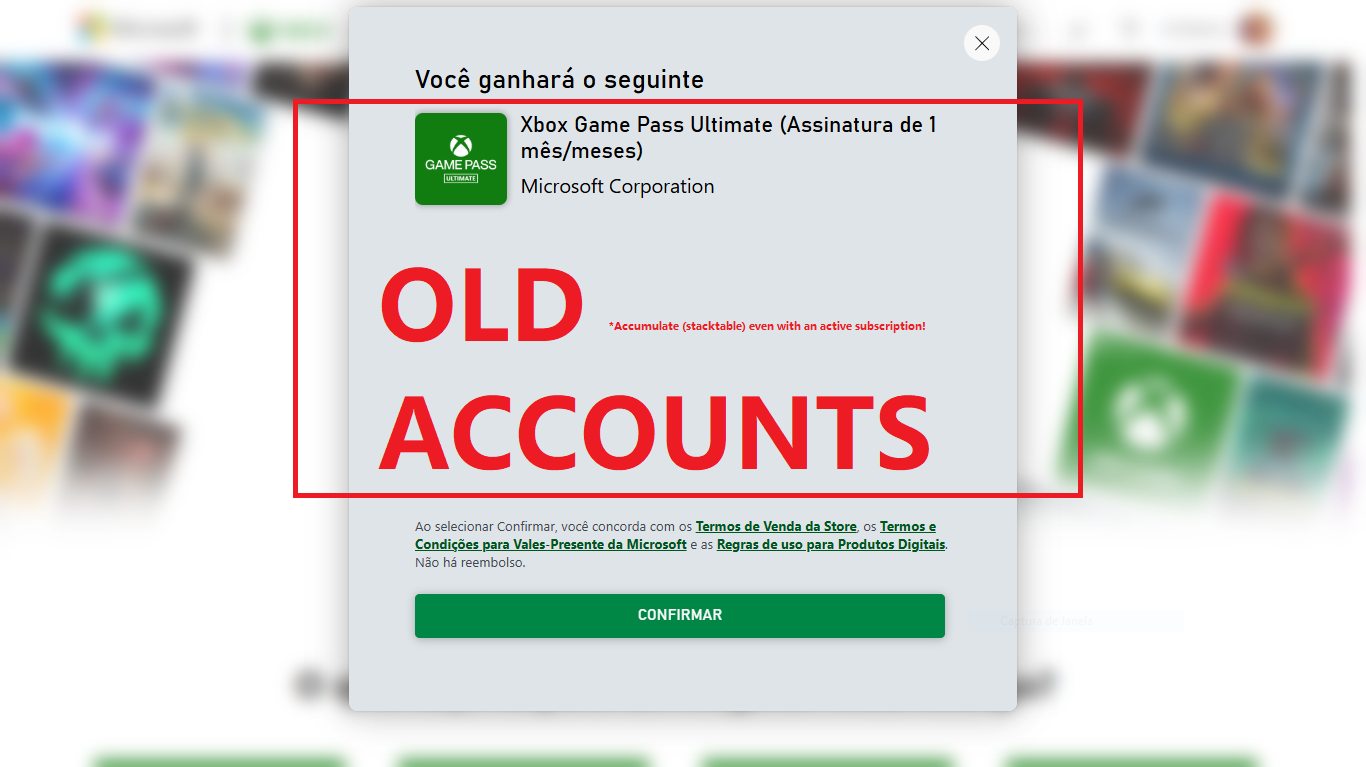Click the Xbox Game Pass Ultimate product title
1366x767 pixels.
click(x=729, y=138)
